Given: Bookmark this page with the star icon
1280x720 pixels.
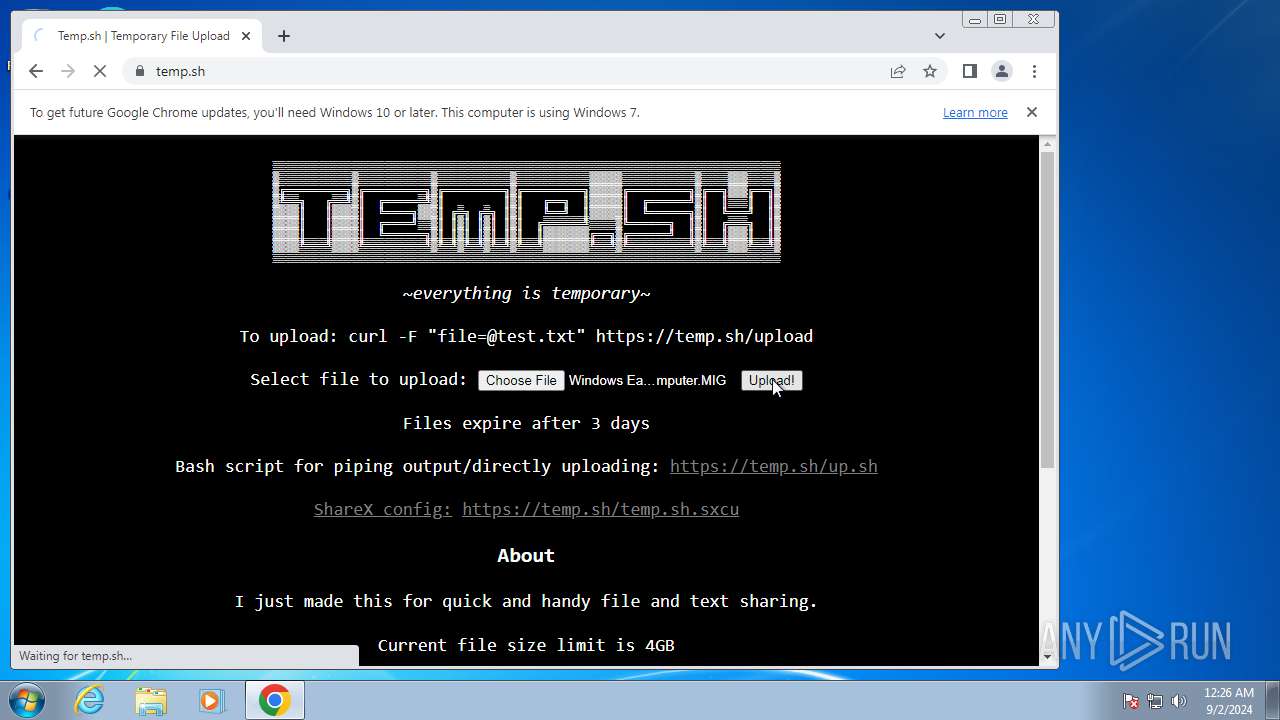Looking at the screenshot, I should 930,71.
